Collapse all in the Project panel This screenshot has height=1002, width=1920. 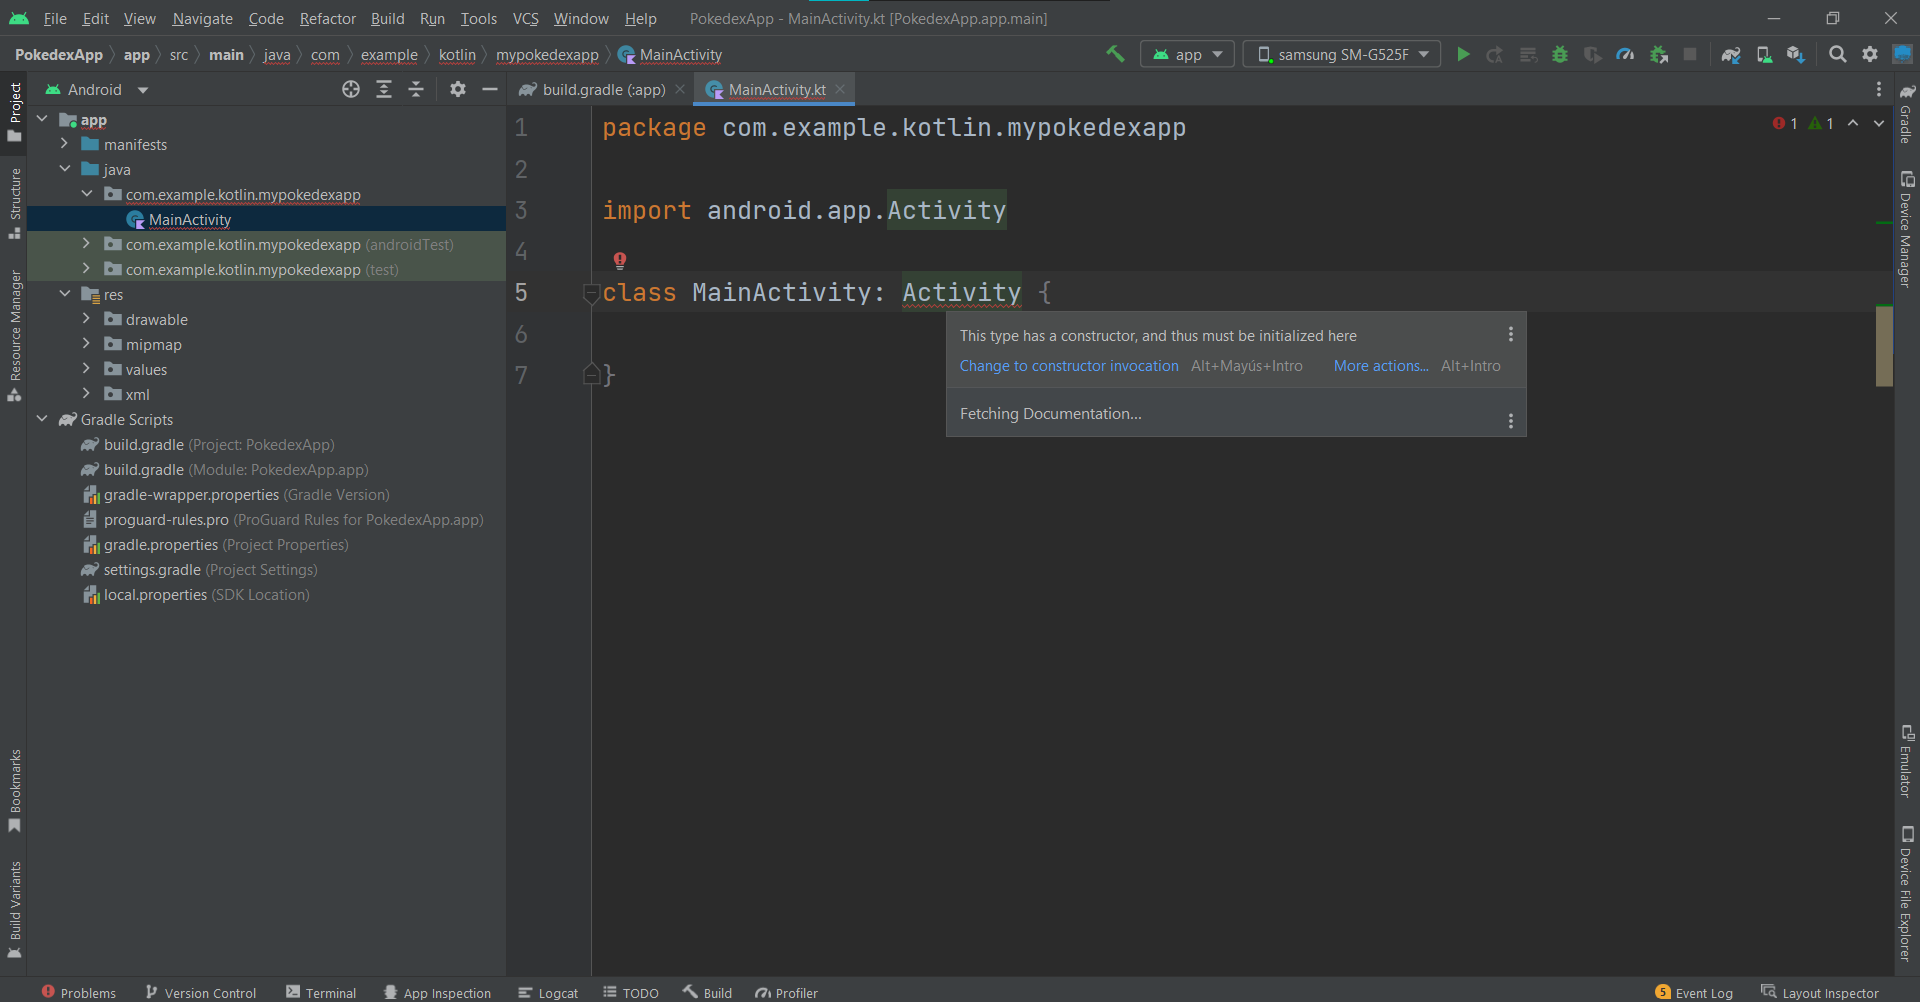pyautogui.click(x=416, y=90)
